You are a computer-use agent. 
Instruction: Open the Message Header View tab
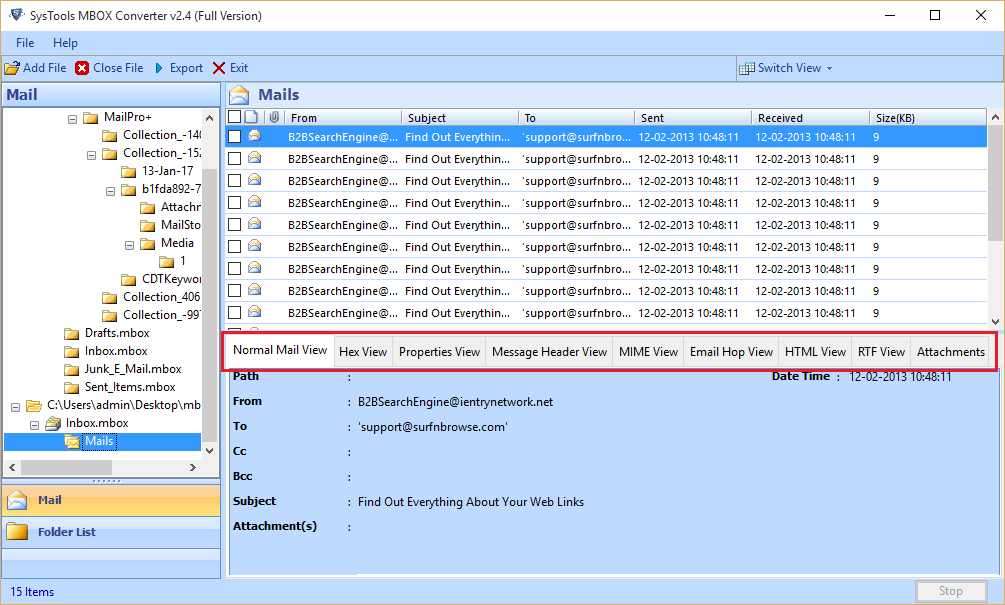pos(549,352)
